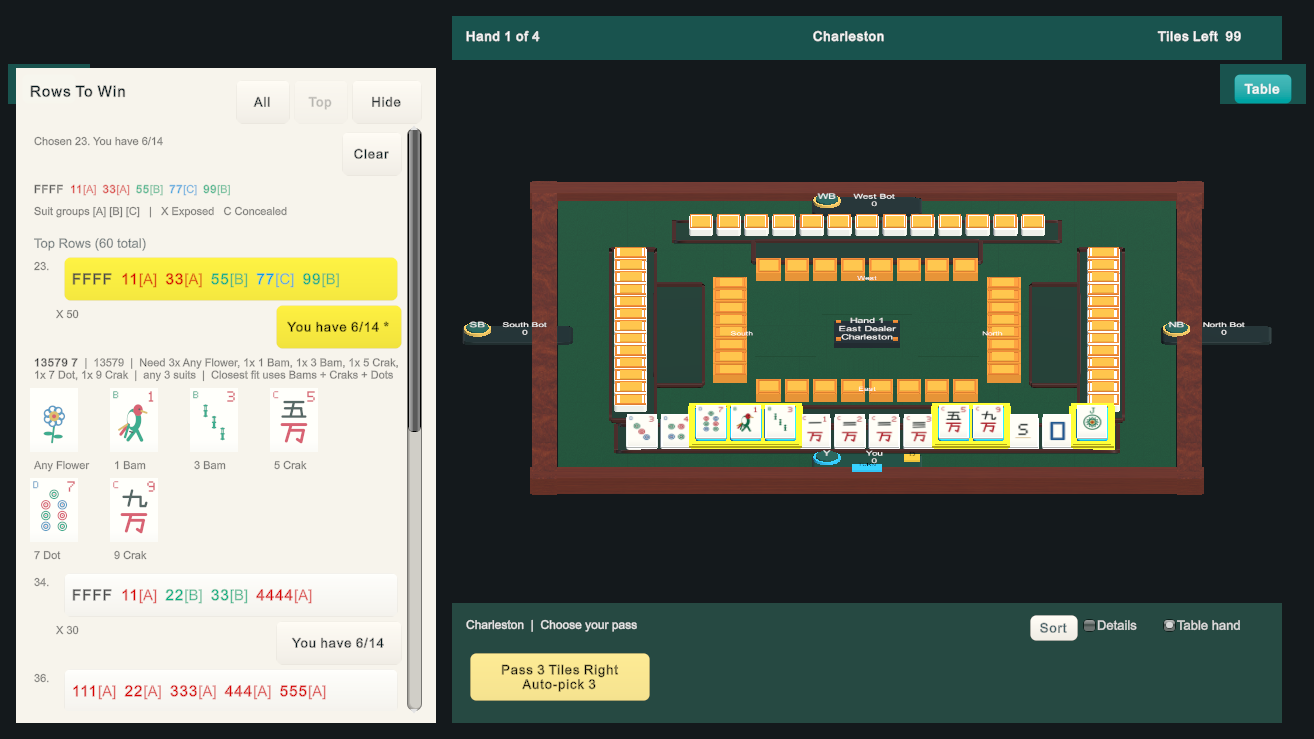Select the highlighted flower tile at hand's end

coord(1092,423)
